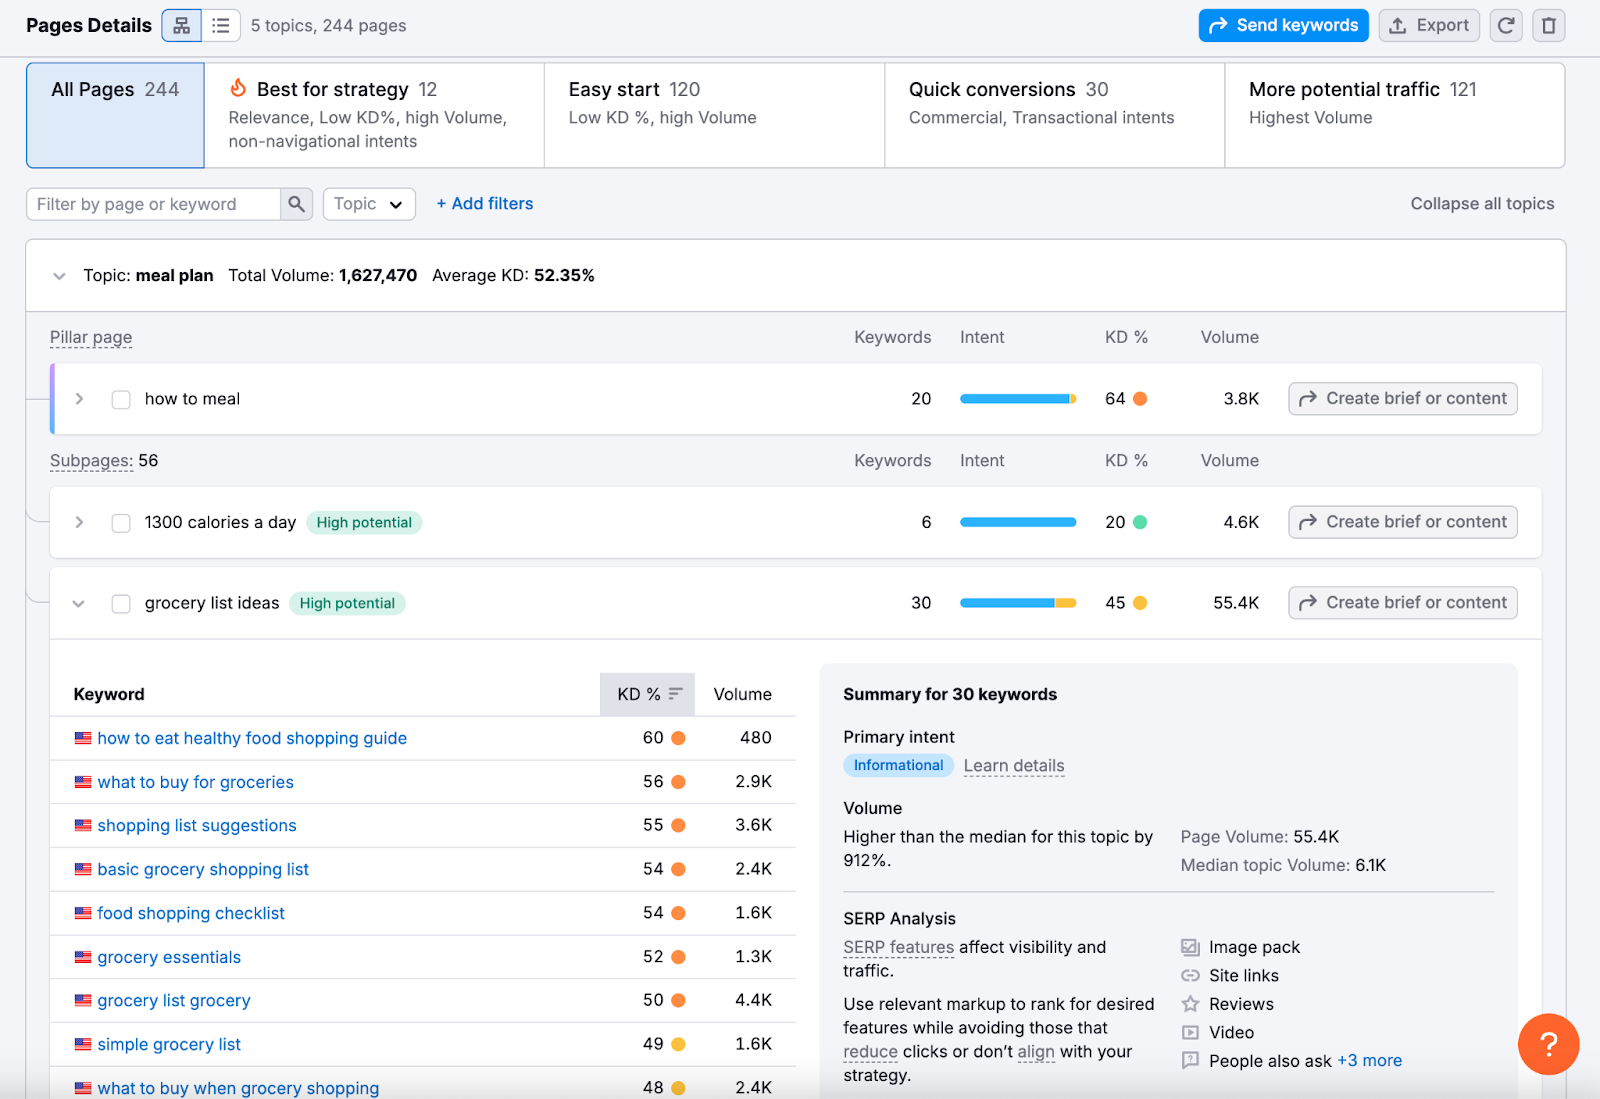This screenshot has width=1600, height=1099.
Task: Click the trash delete icon
Action: (x=1548, y=26)
